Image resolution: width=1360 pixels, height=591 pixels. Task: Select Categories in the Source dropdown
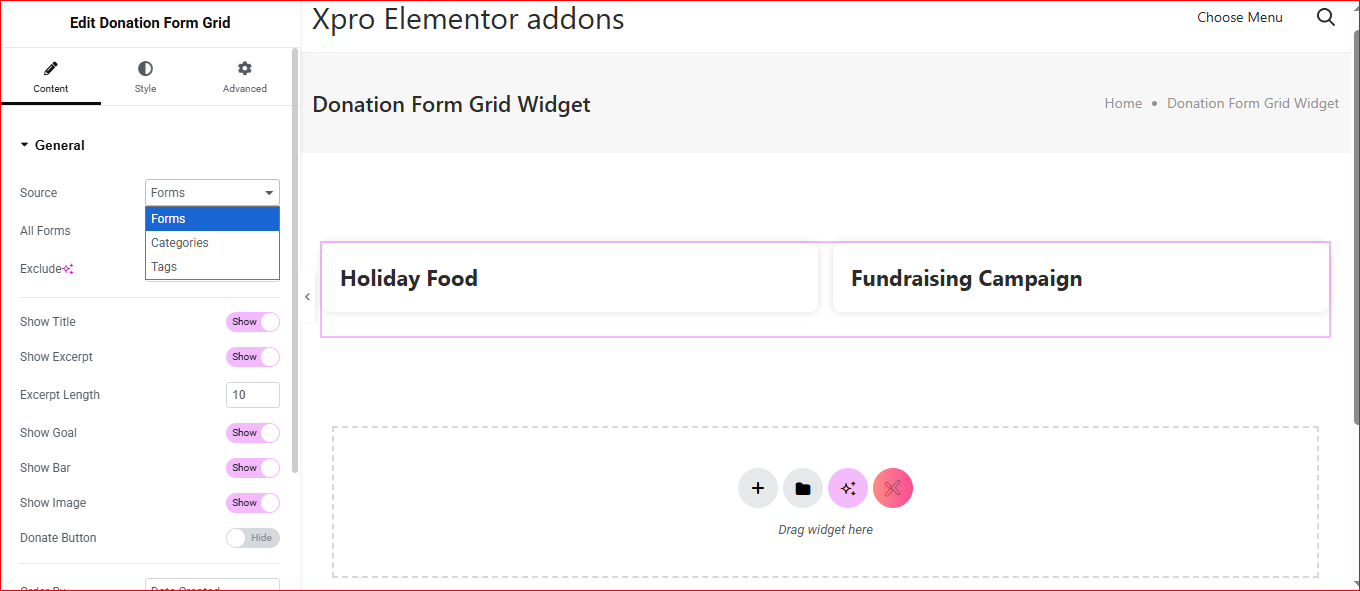pos(180,243)
